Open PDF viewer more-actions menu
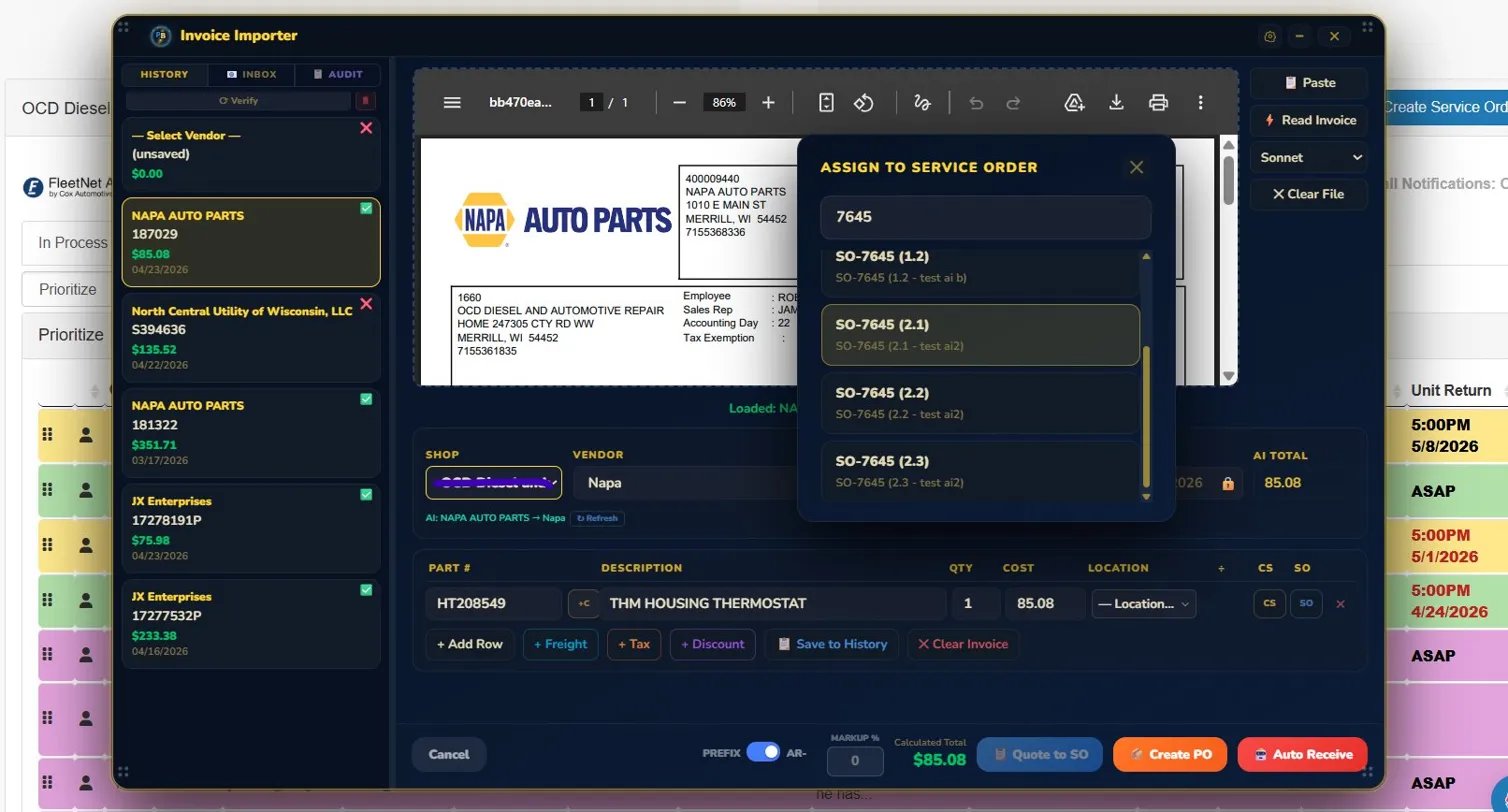Screen dimensions: 1508x812 tap(1200, 103)
